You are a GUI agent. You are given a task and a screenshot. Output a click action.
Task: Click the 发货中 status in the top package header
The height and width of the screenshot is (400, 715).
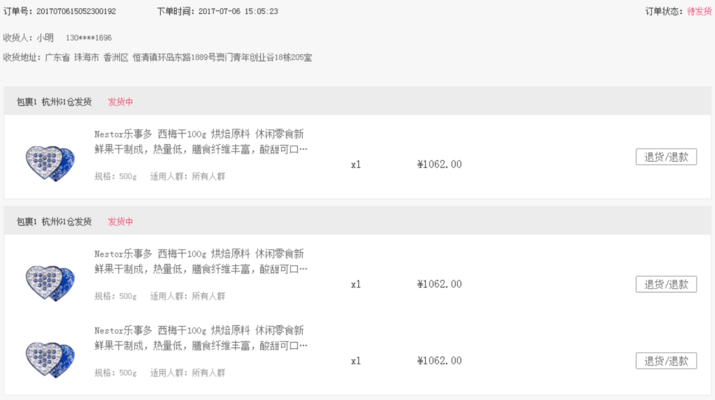point(121,102)
